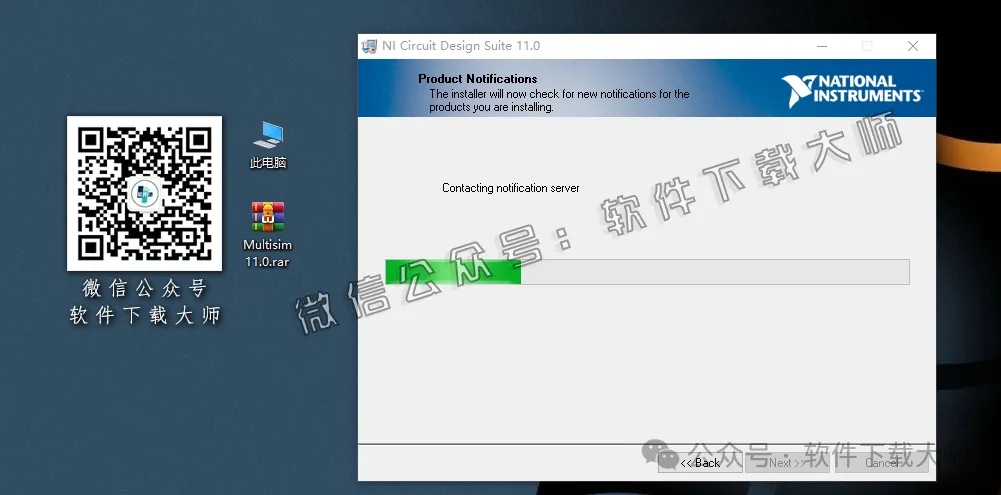Click the green installation progress bar
1001x495 pixels.
tap(647, 272)
